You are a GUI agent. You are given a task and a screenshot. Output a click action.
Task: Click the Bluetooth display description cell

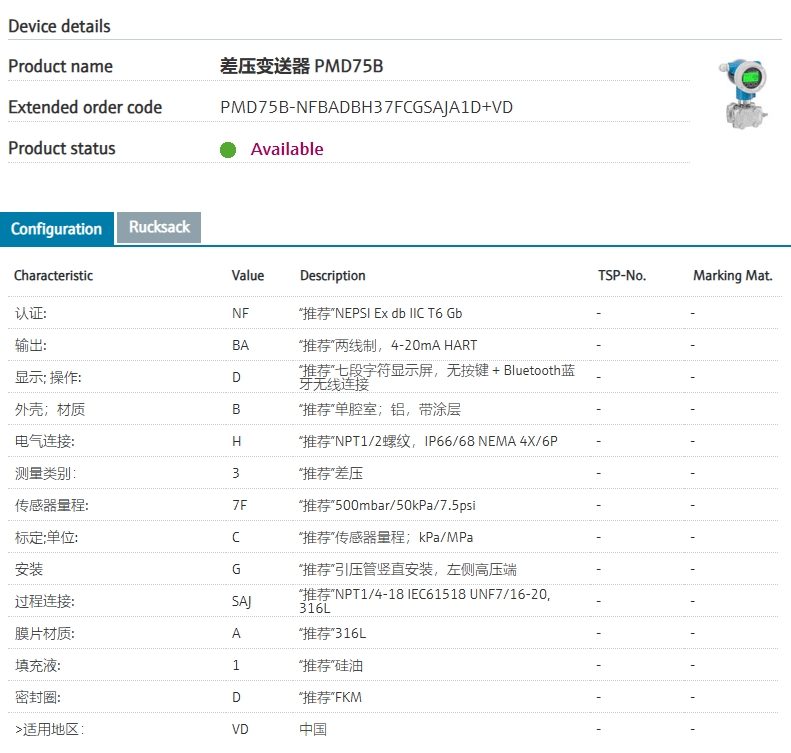[x=437, y=377]
